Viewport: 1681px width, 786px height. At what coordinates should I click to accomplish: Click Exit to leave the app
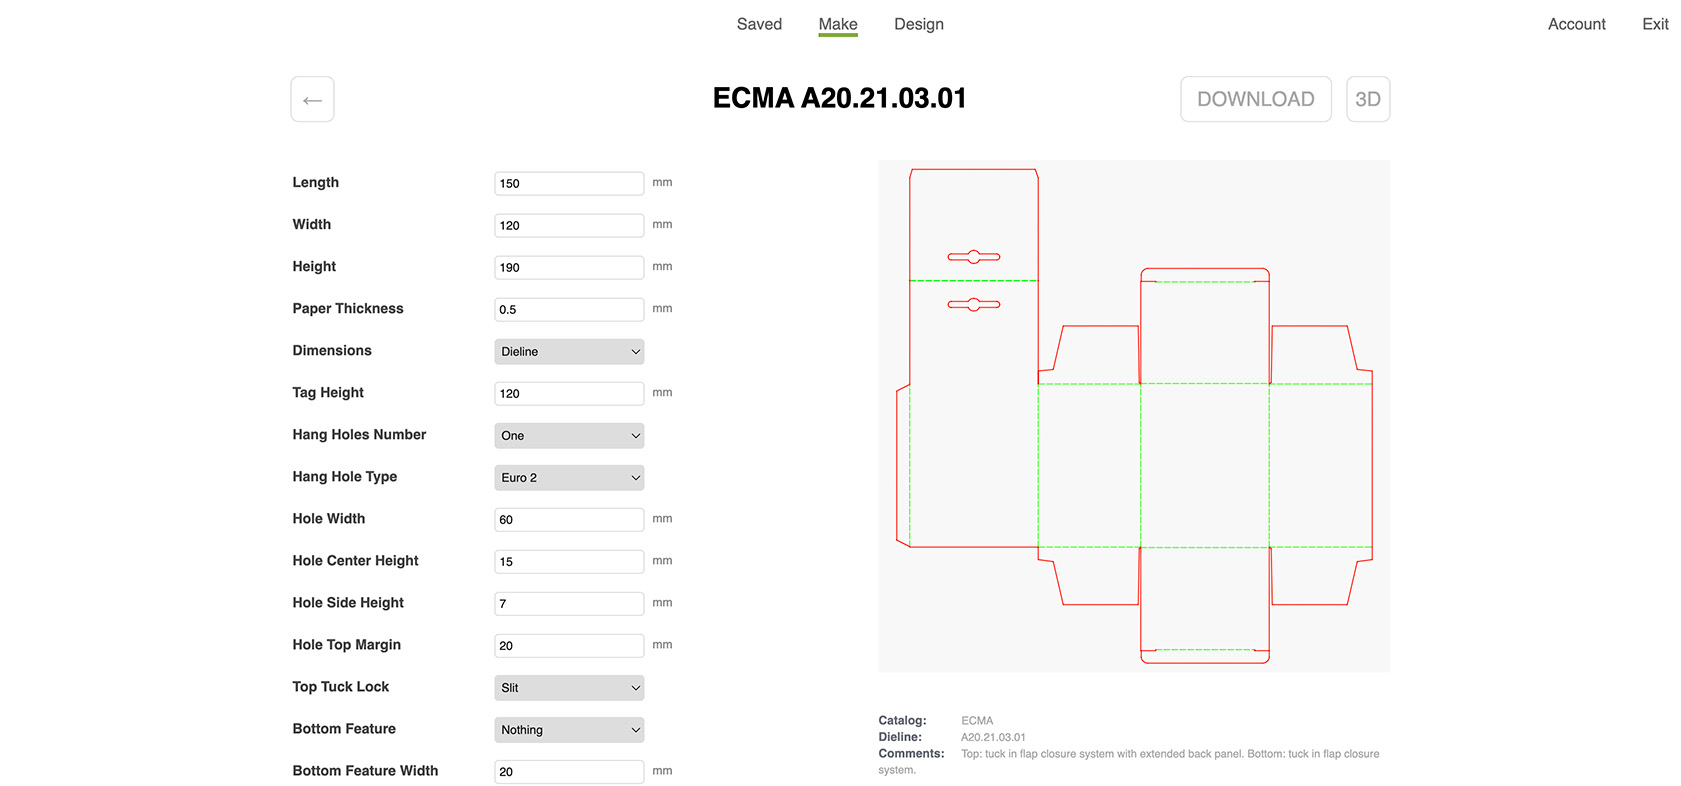point(1654,23)
